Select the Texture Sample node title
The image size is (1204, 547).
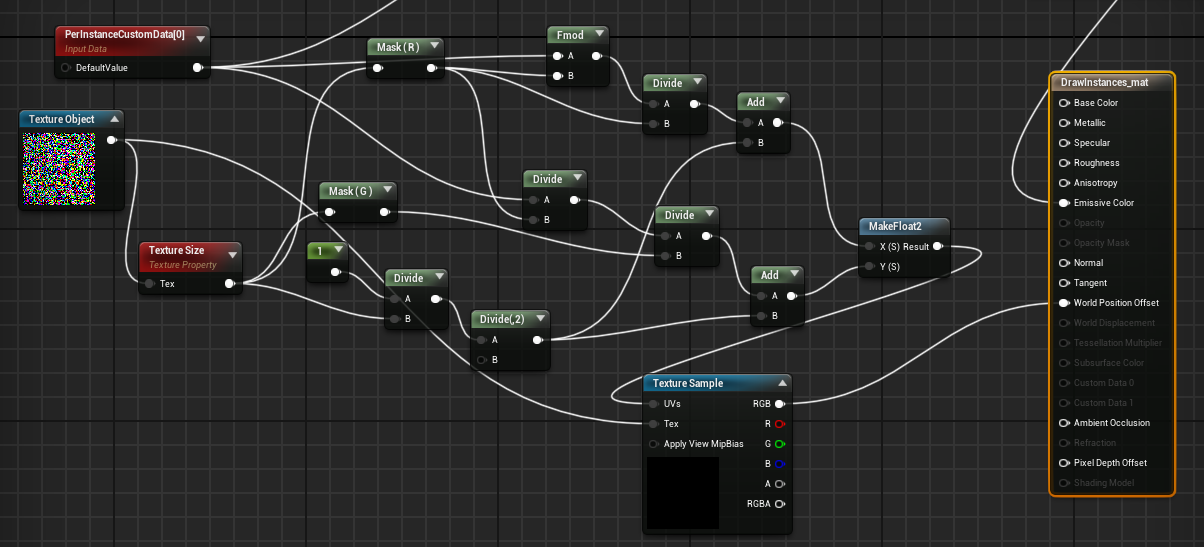pyautogui.click(x=688, y=383)
